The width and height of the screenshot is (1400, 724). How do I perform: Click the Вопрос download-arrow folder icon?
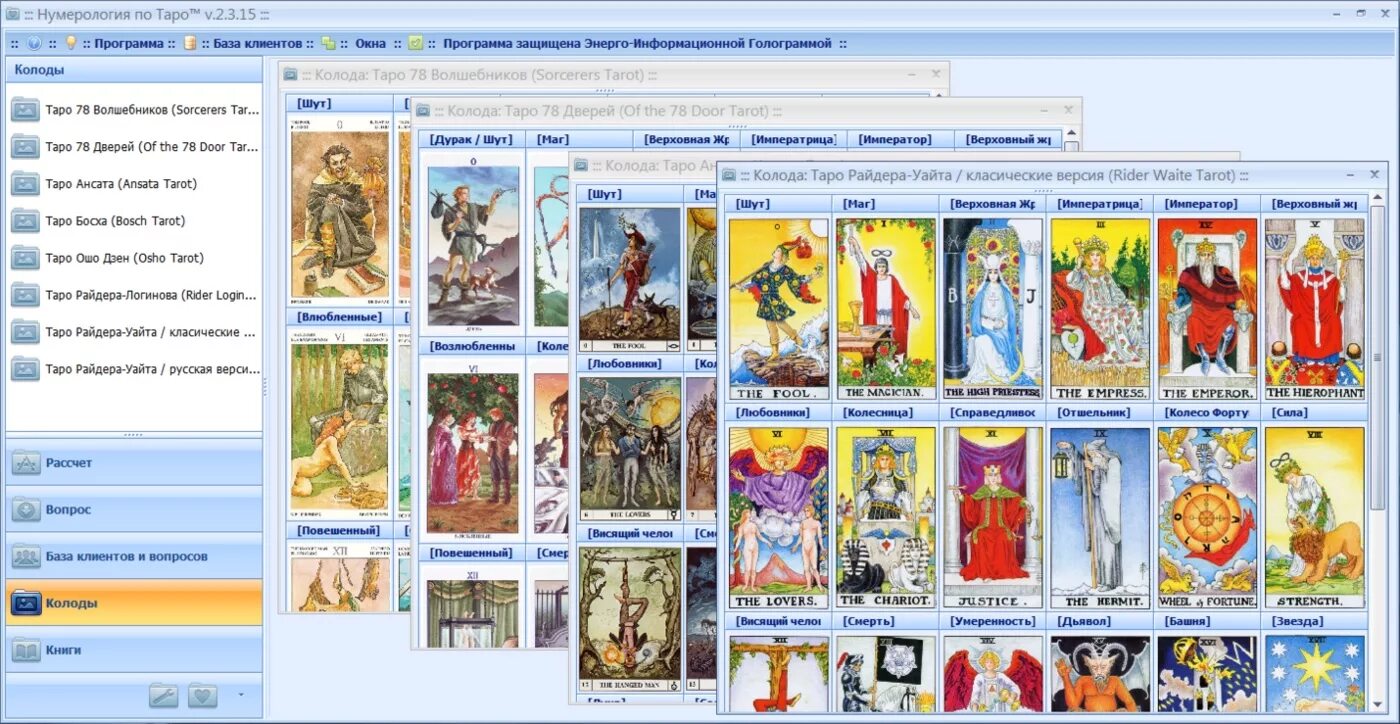pyautogui.click(x=27, y=510)
